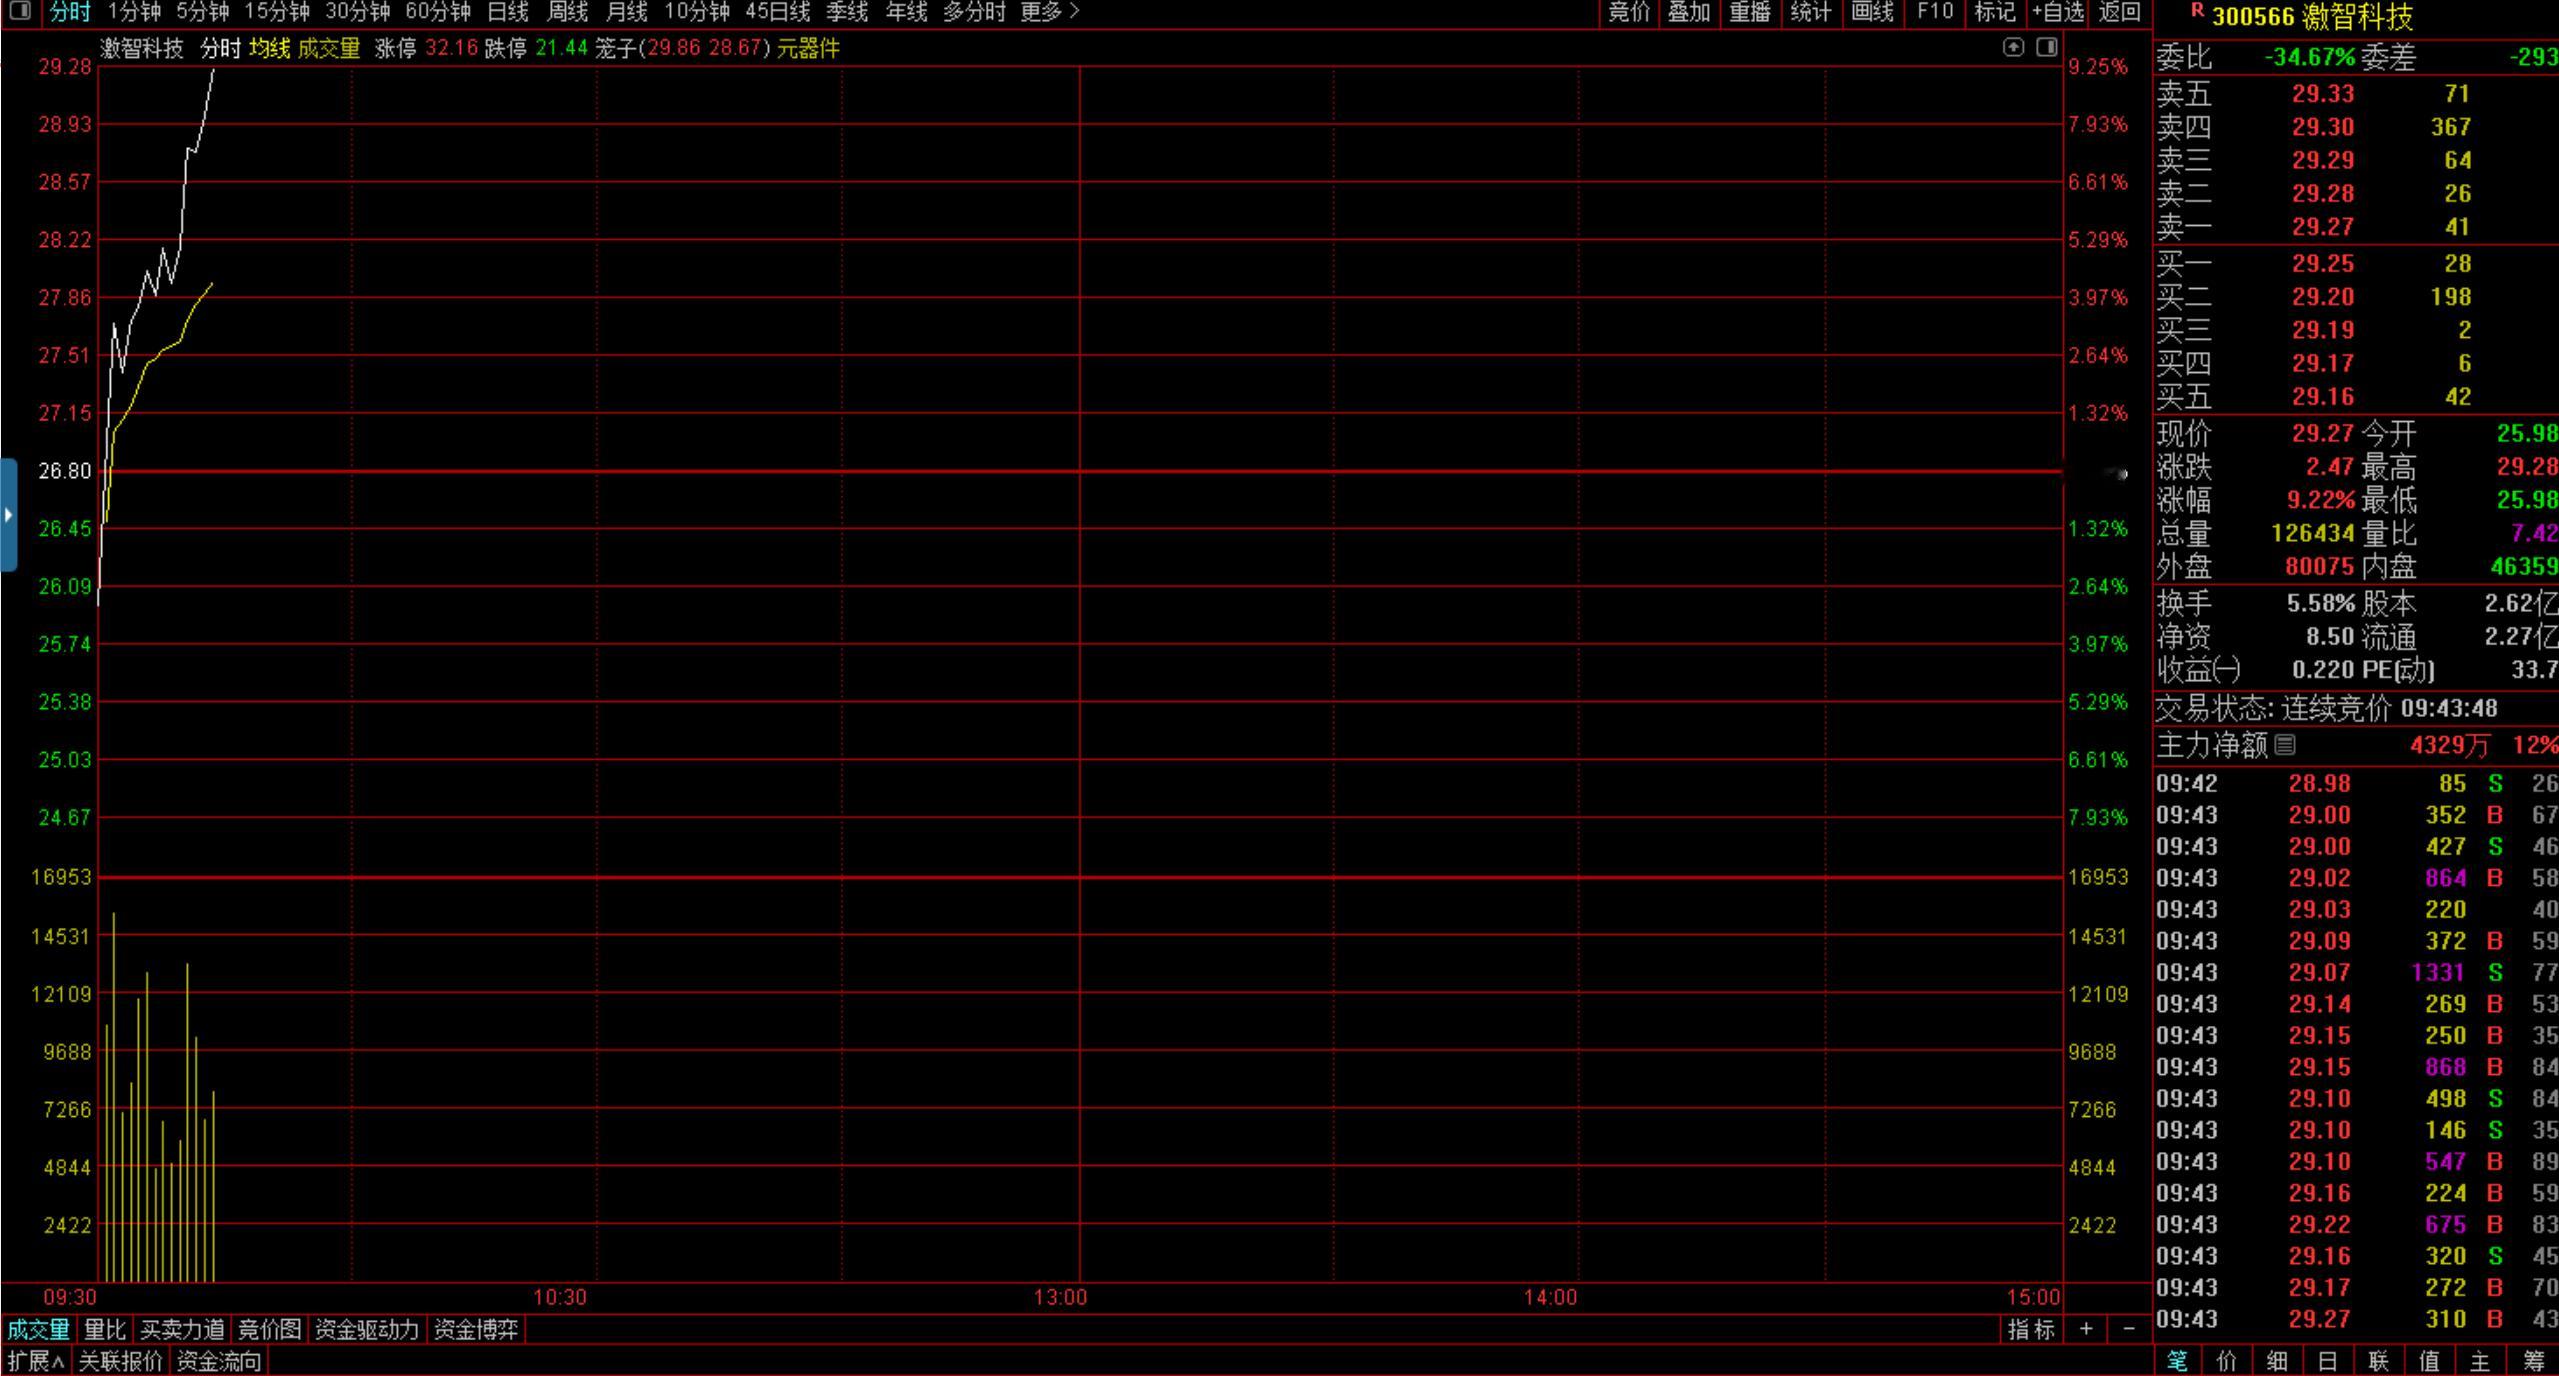Switch chart to 年线 yearly
The image size is (2559, 1376).
tap(907, 12)
